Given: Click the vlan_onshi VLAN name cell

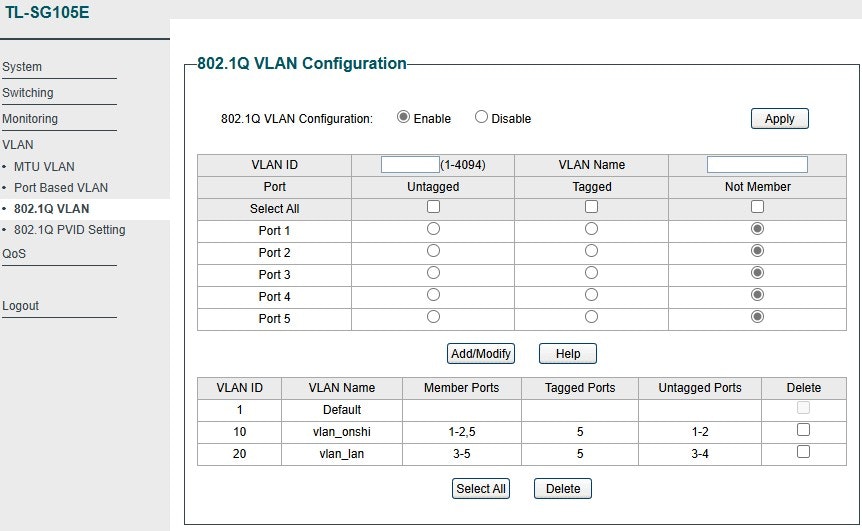Looking at the screenshot, I should (342, 432).
